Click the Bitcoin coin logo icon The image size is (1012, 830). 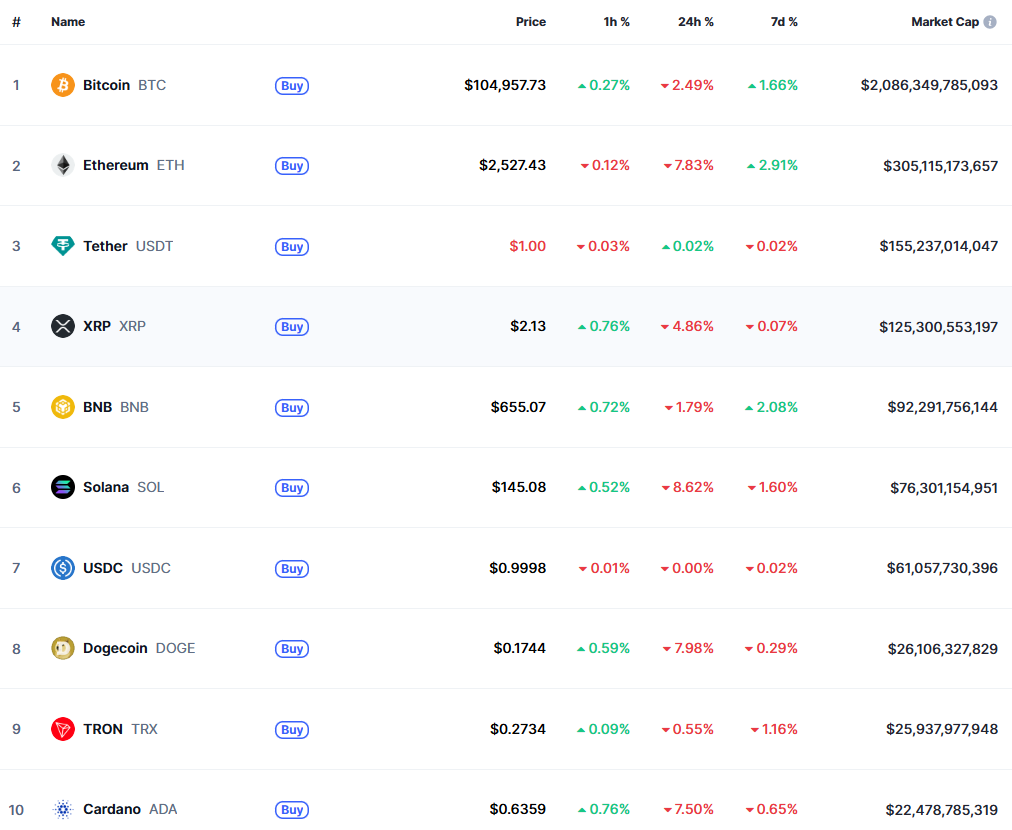pos(63,85)
